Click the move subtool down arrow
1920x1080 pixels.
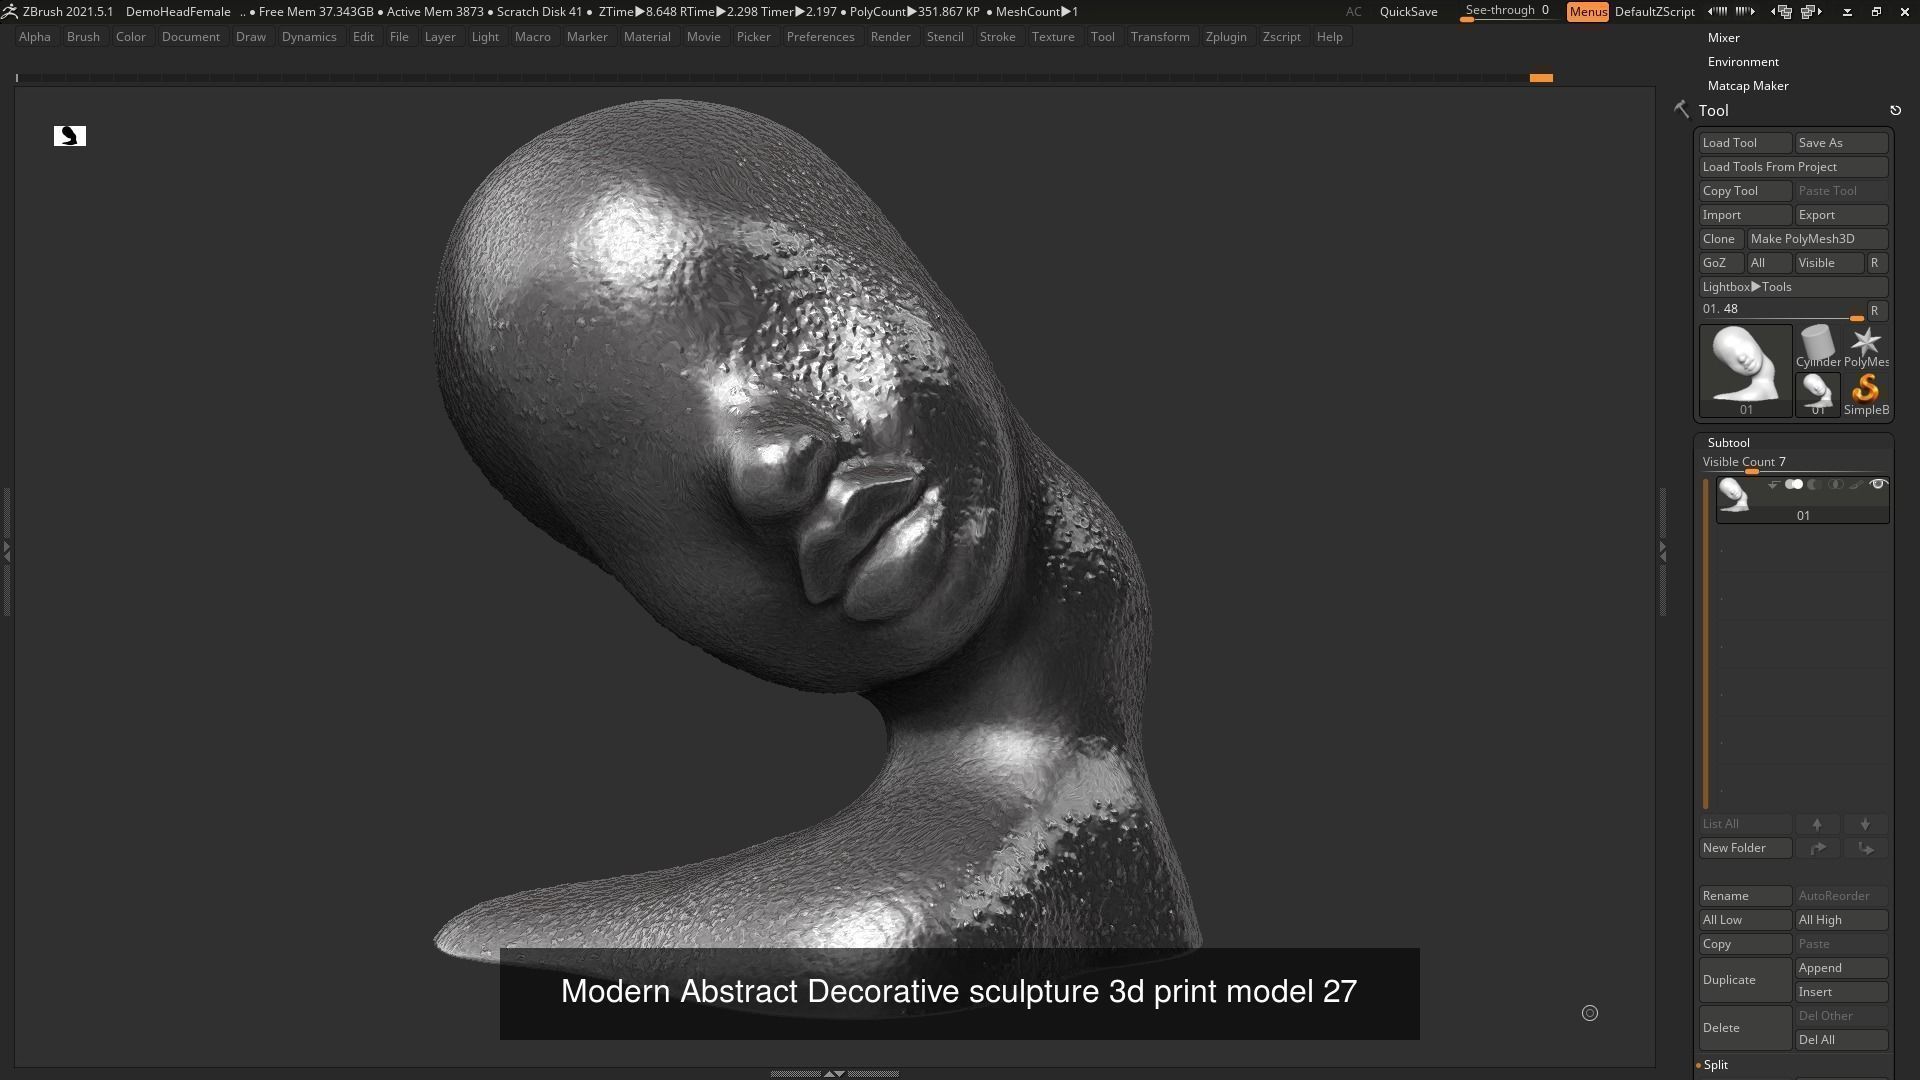click(1865, 824)
